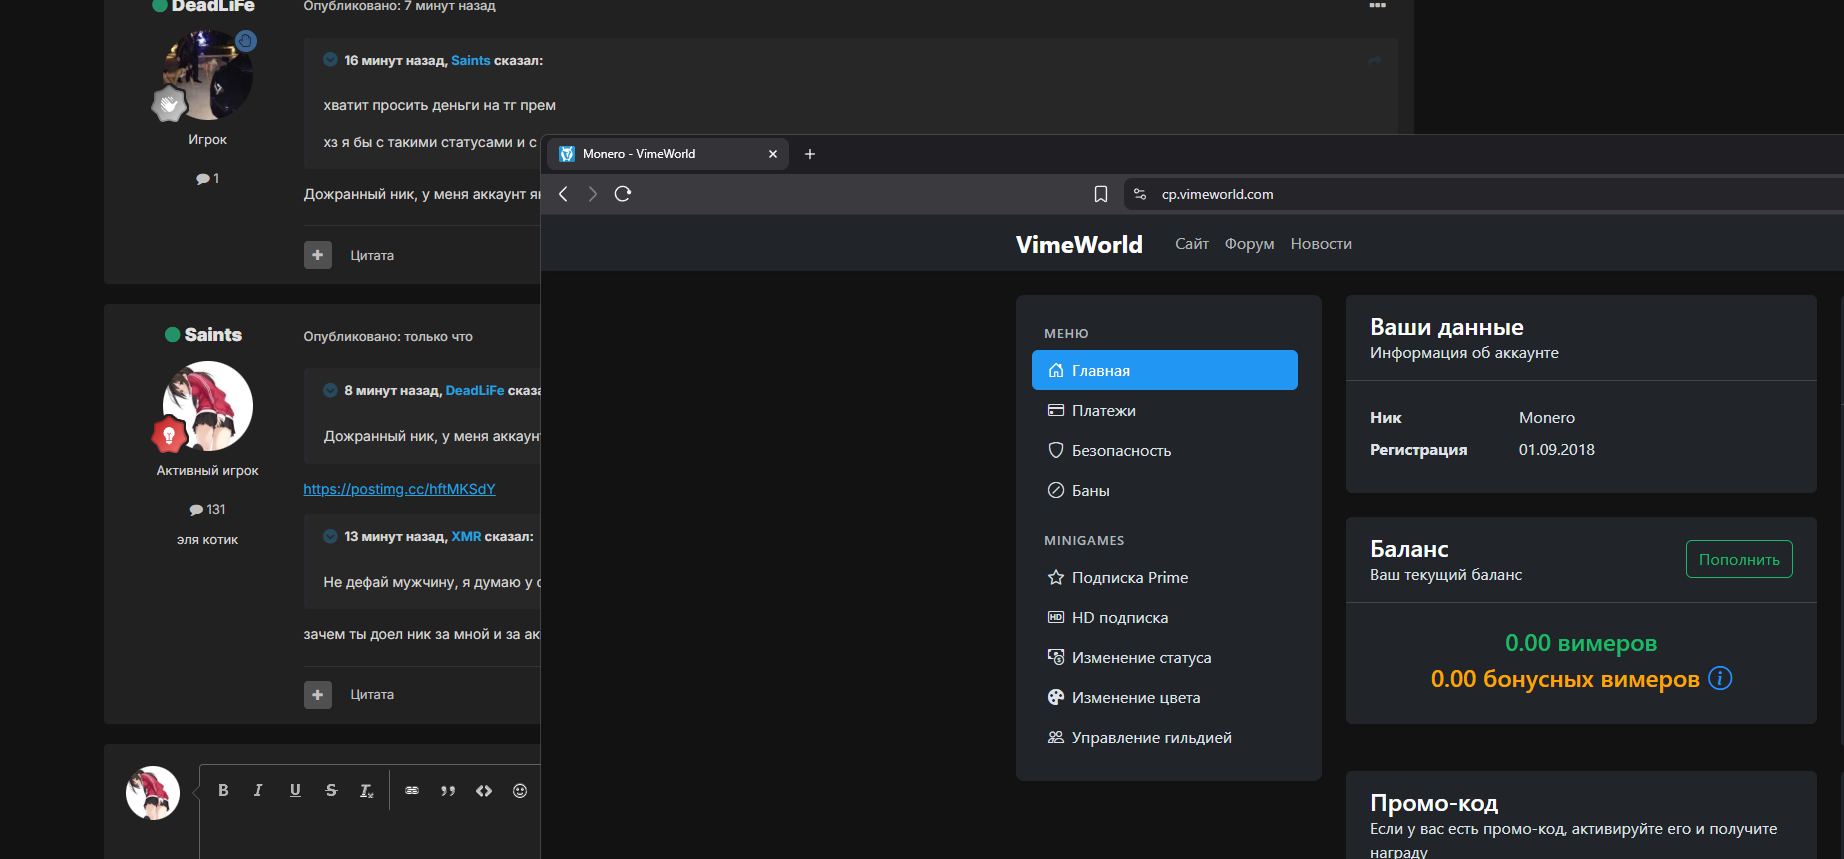
Task: Collapse the quote from Saints (16 минут назад)
Action: 330,60
